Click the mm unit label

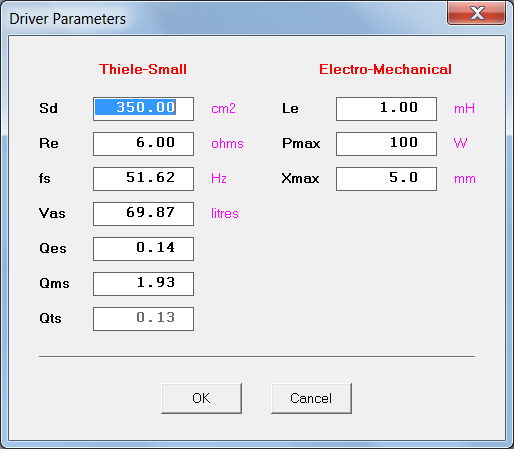[465, 179]
